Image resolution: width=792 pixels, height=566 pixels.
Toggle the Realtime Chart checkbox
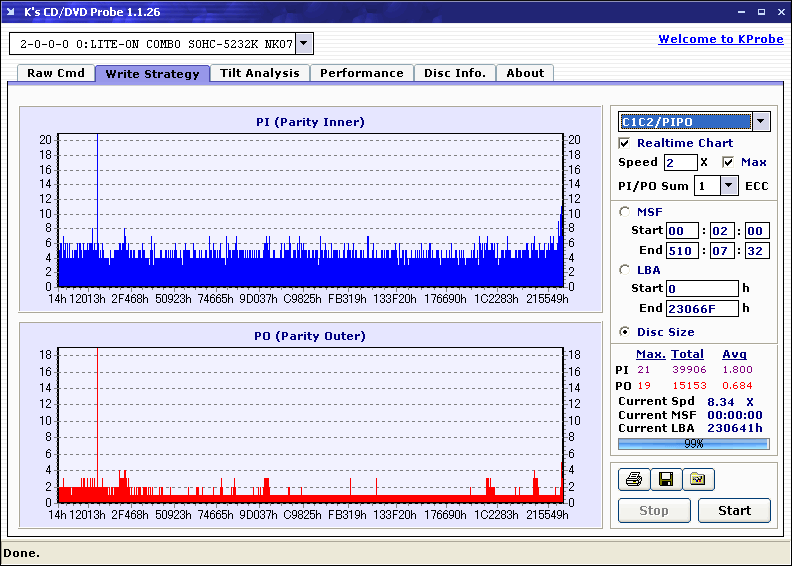(x=625, y=143)
